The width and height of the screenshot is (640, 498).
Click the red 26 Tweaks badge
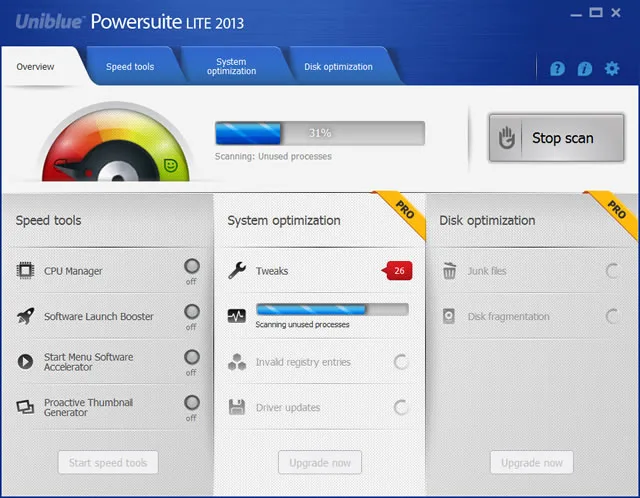pyautogui.click(x=397, y=270)
